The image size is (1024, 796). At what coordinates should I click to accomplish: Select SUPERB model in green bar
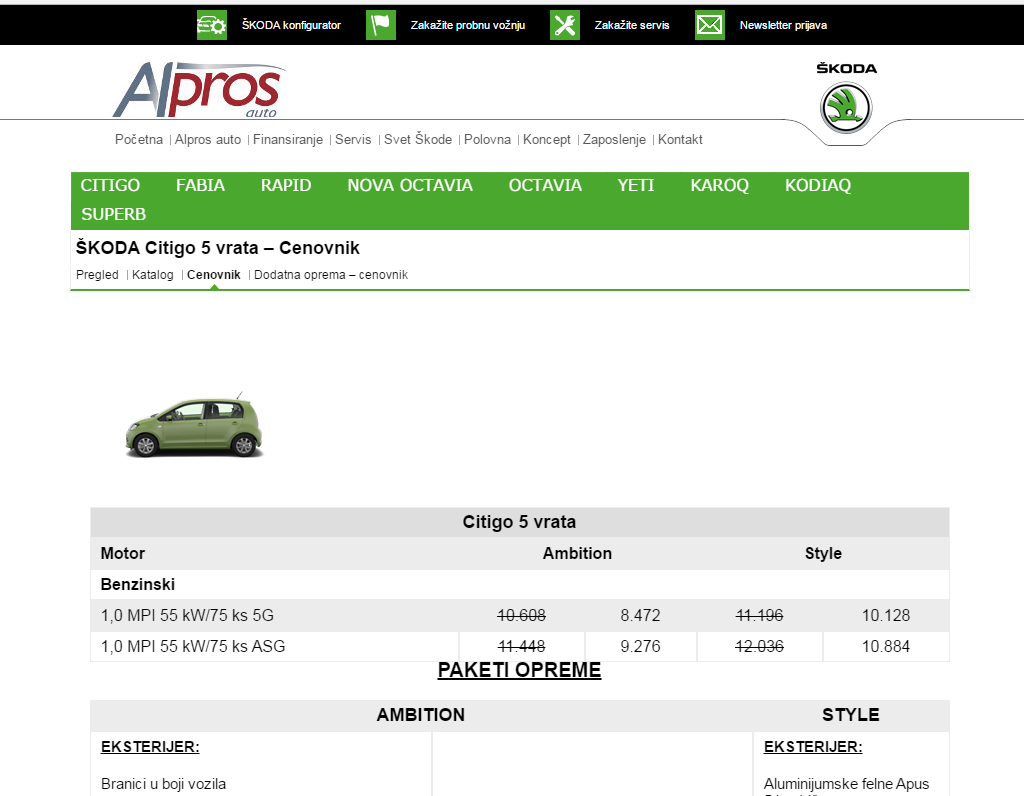[114, 214]
